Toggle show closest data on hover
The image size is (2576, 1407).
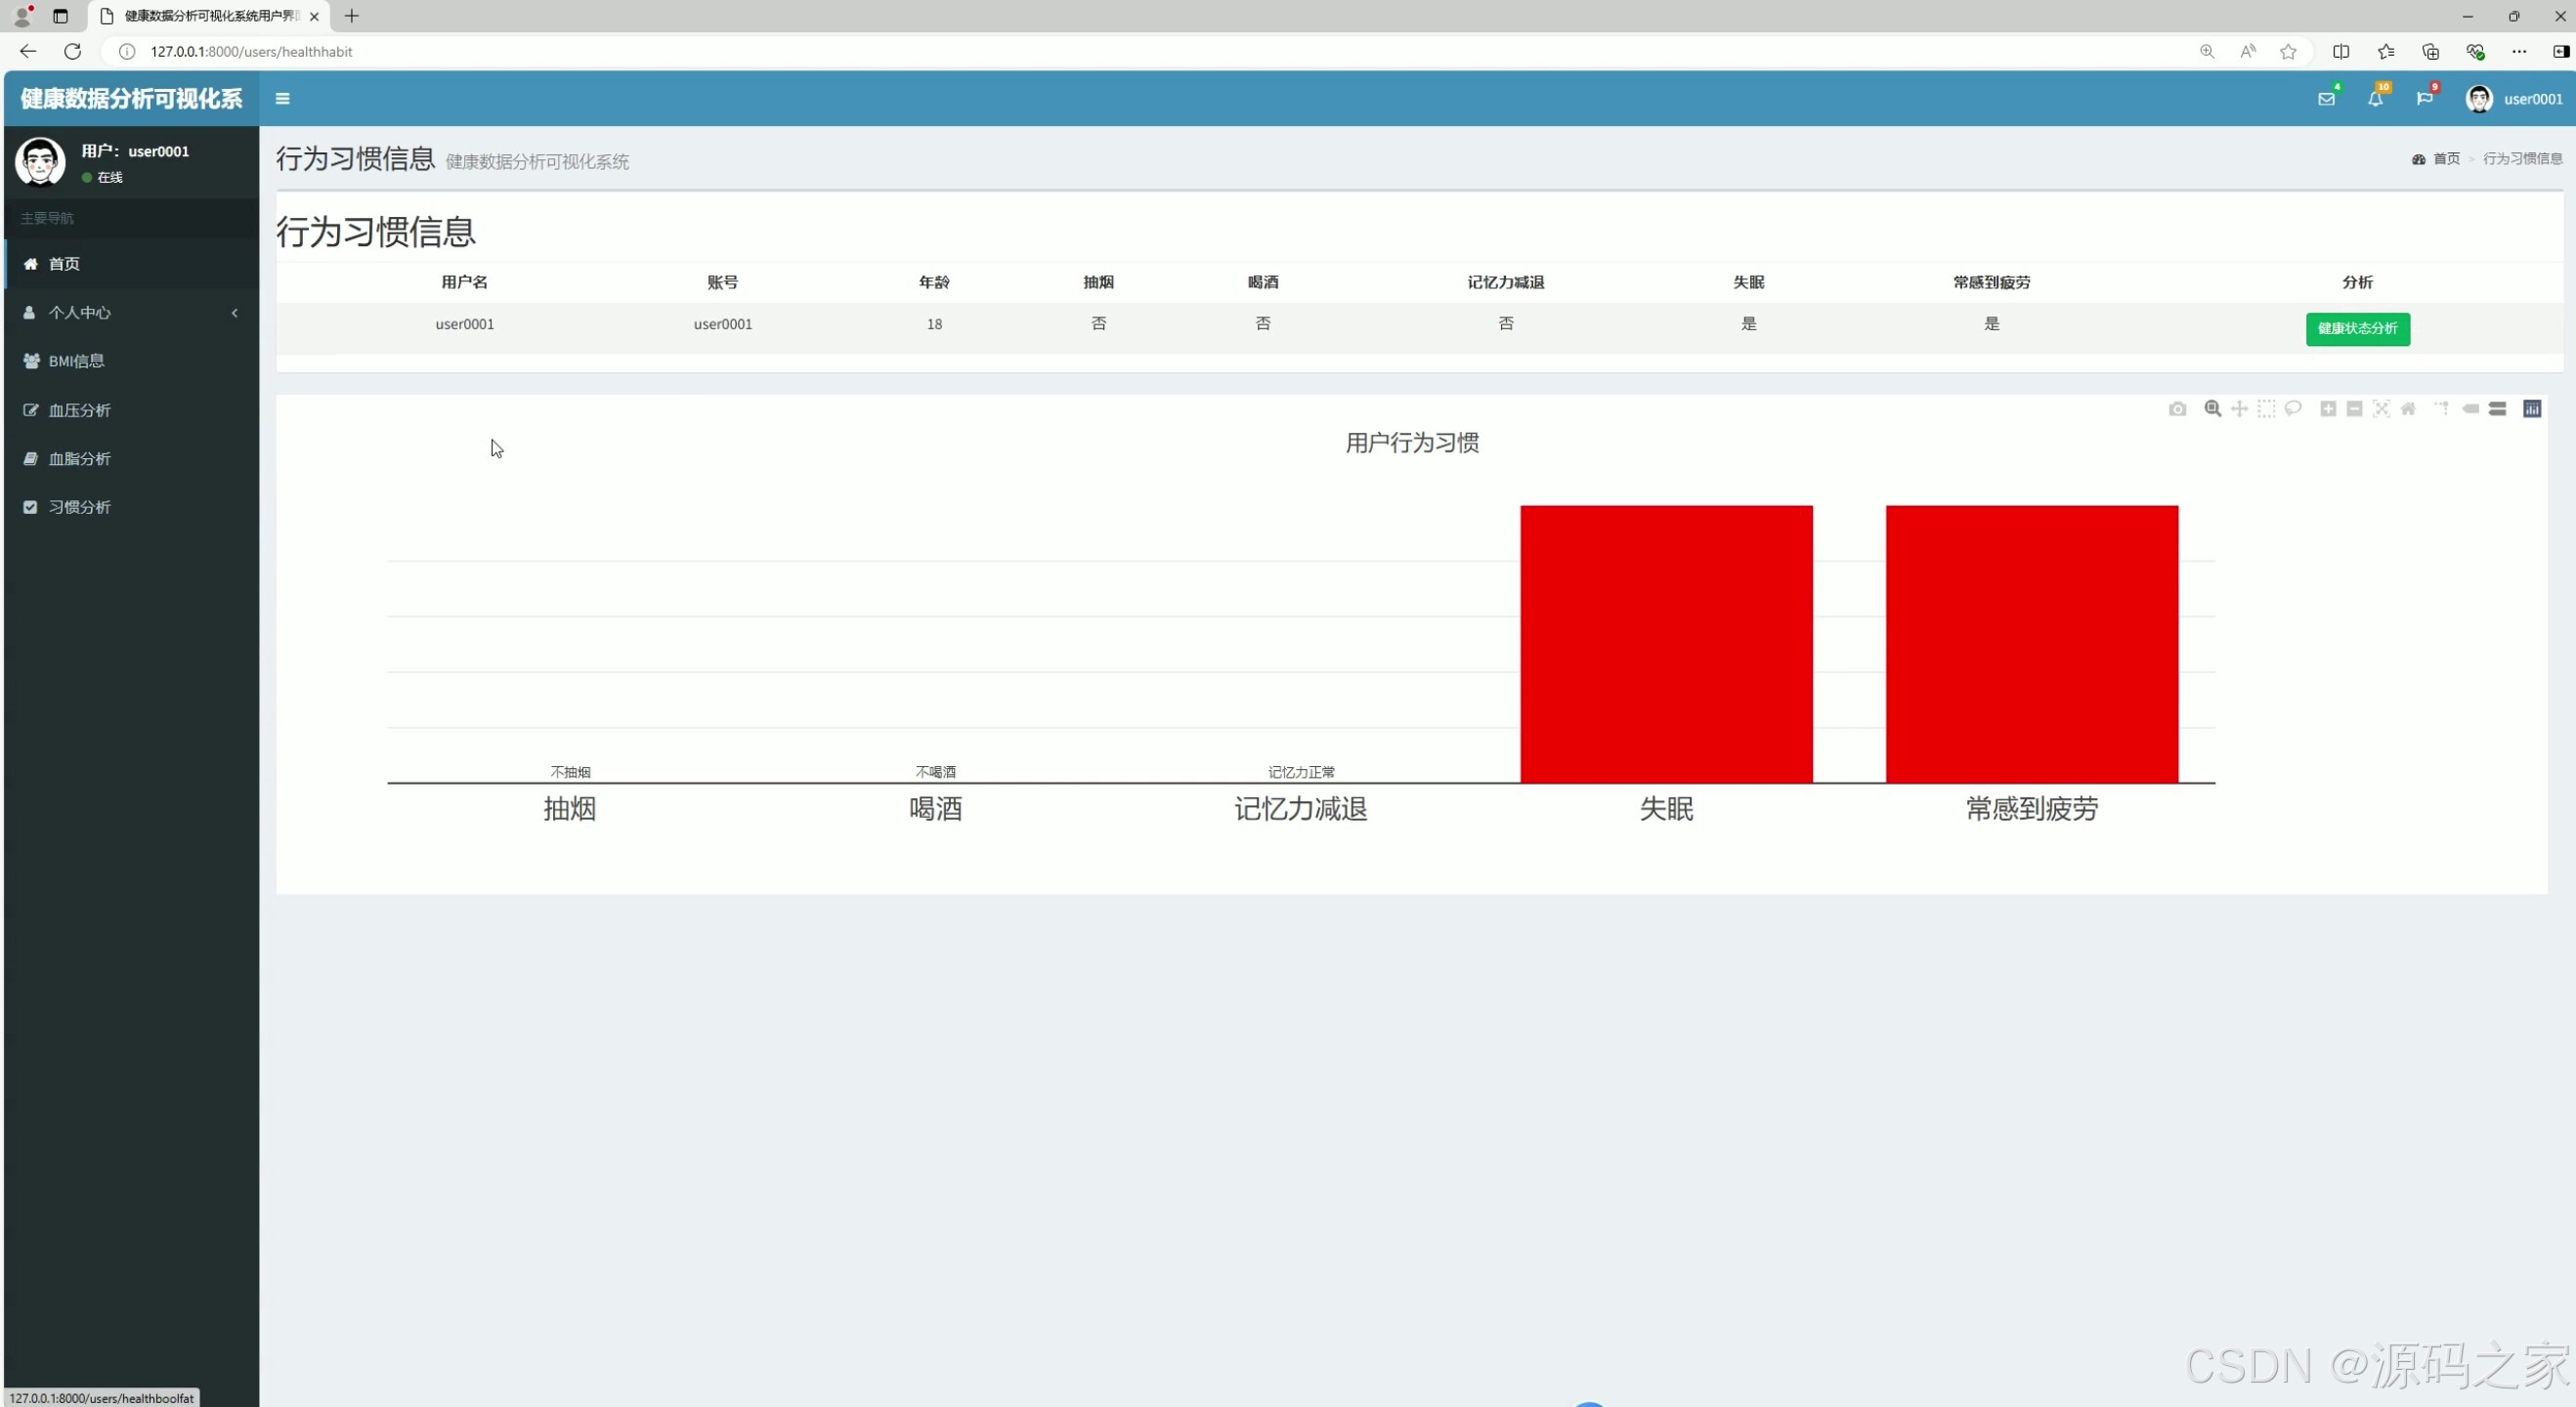click(x=2470, y=409)
